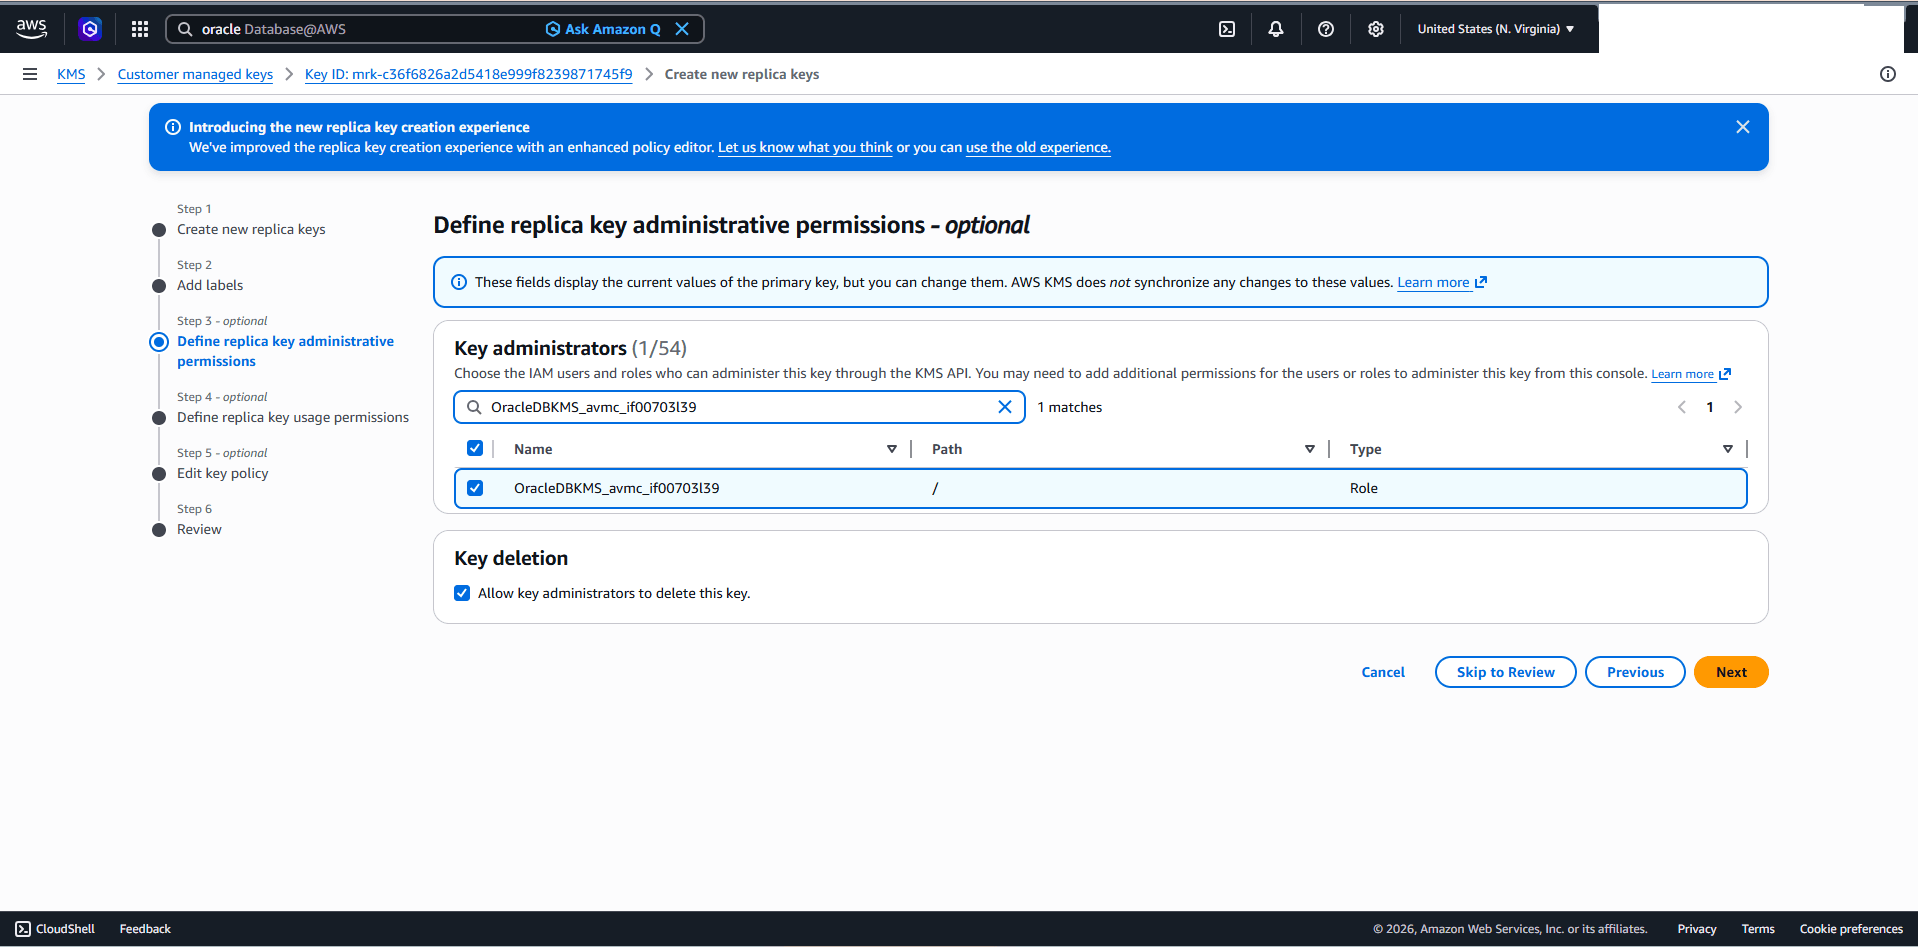Open the Amazon Q icon in the top bar
This screenshot has width=1918, height=947.
tap(90, 29)
